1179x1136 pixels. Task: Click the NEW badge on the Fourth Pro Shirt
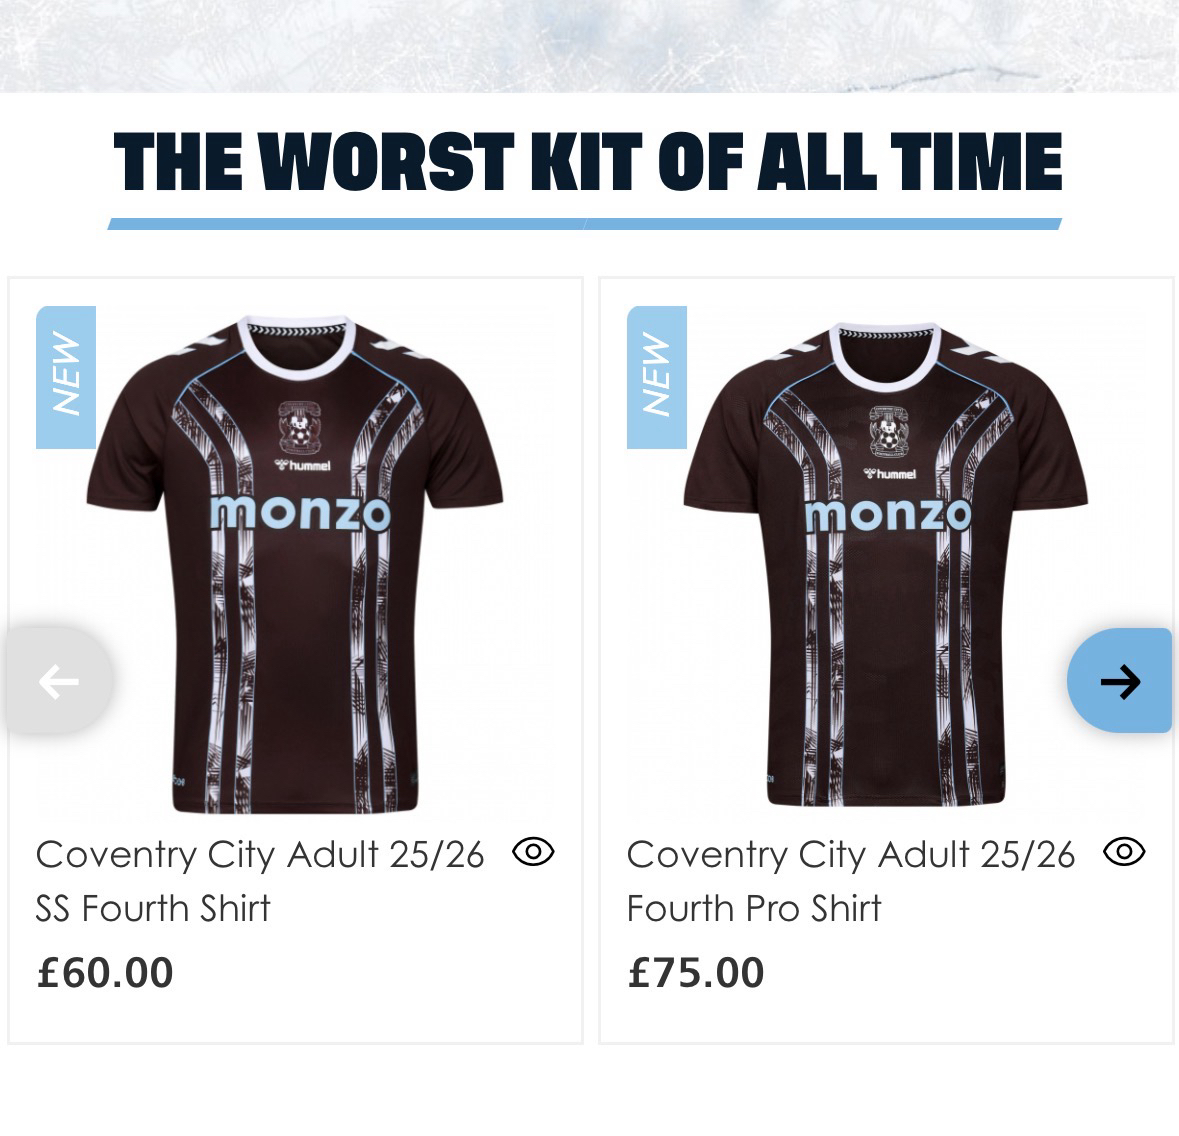(x=657, y=377)
